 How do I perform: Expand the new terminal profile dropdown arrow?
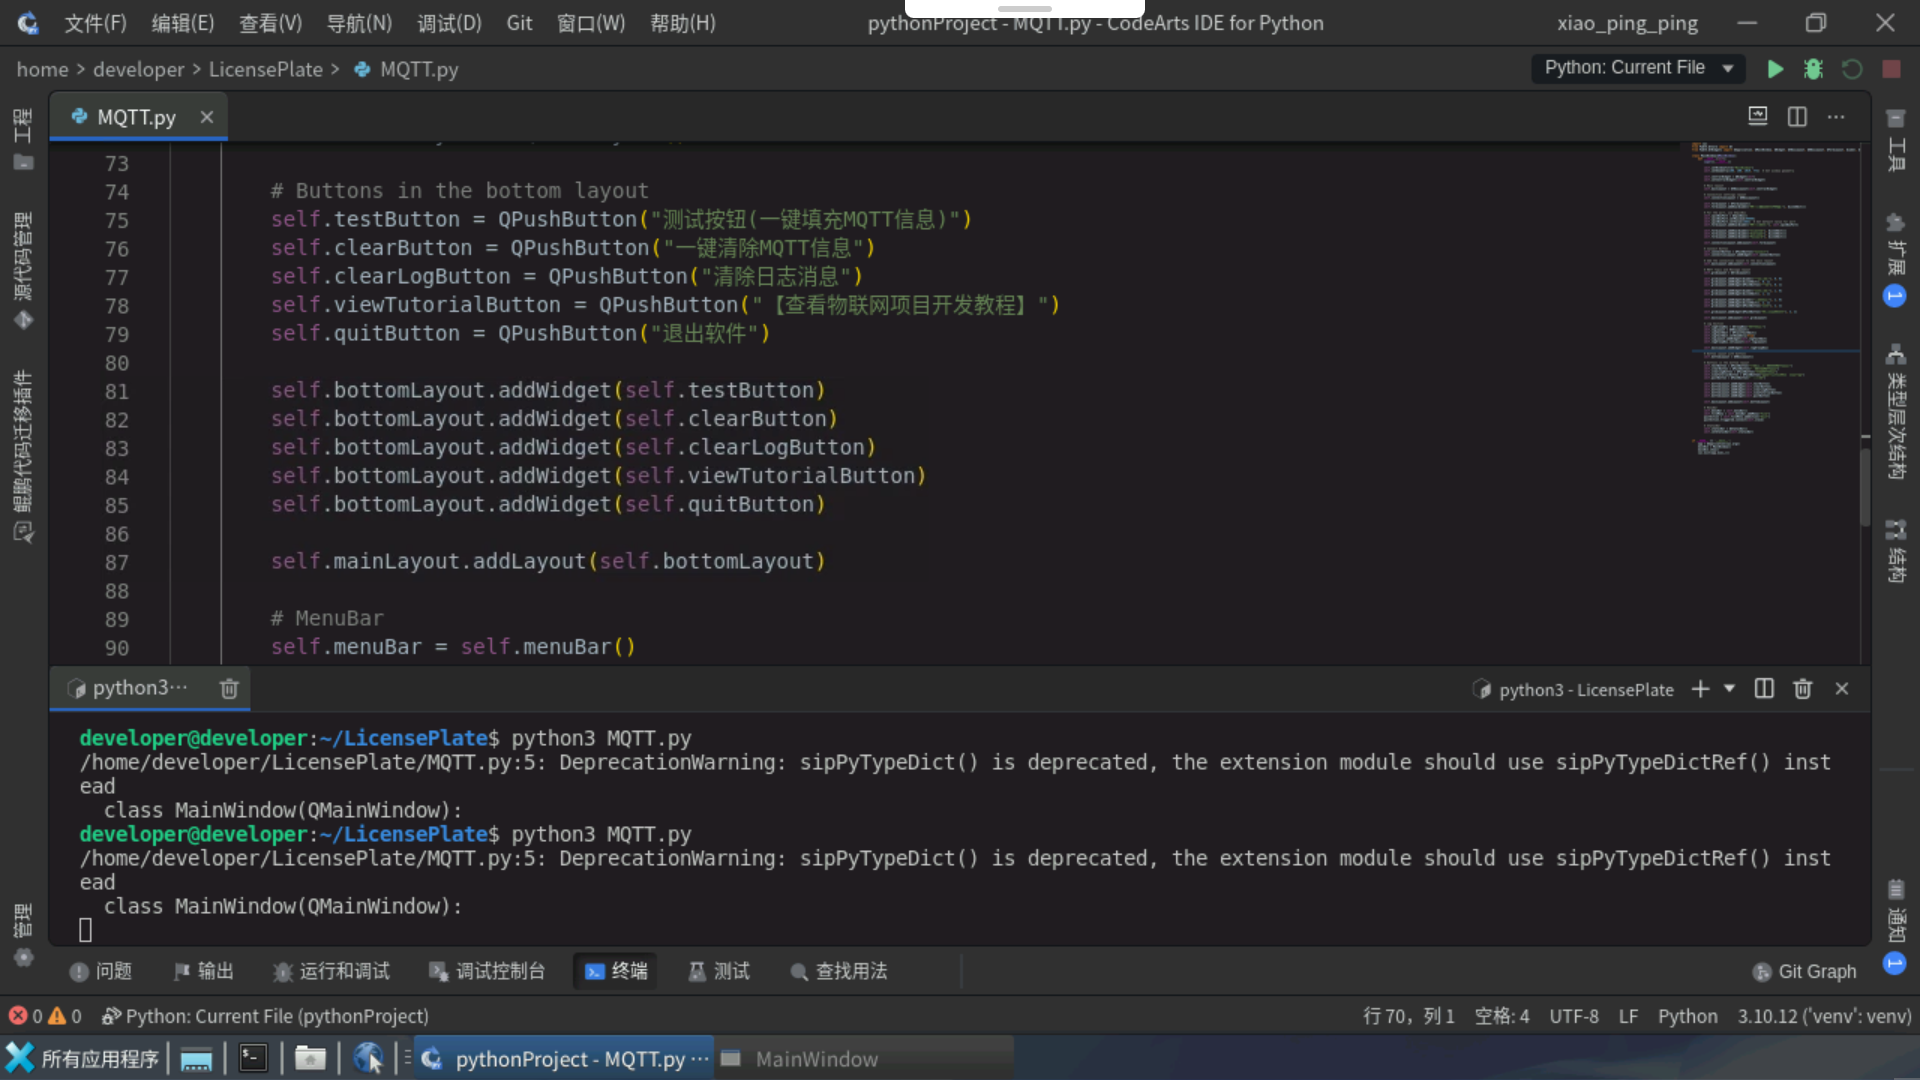tap(1730, 689)
